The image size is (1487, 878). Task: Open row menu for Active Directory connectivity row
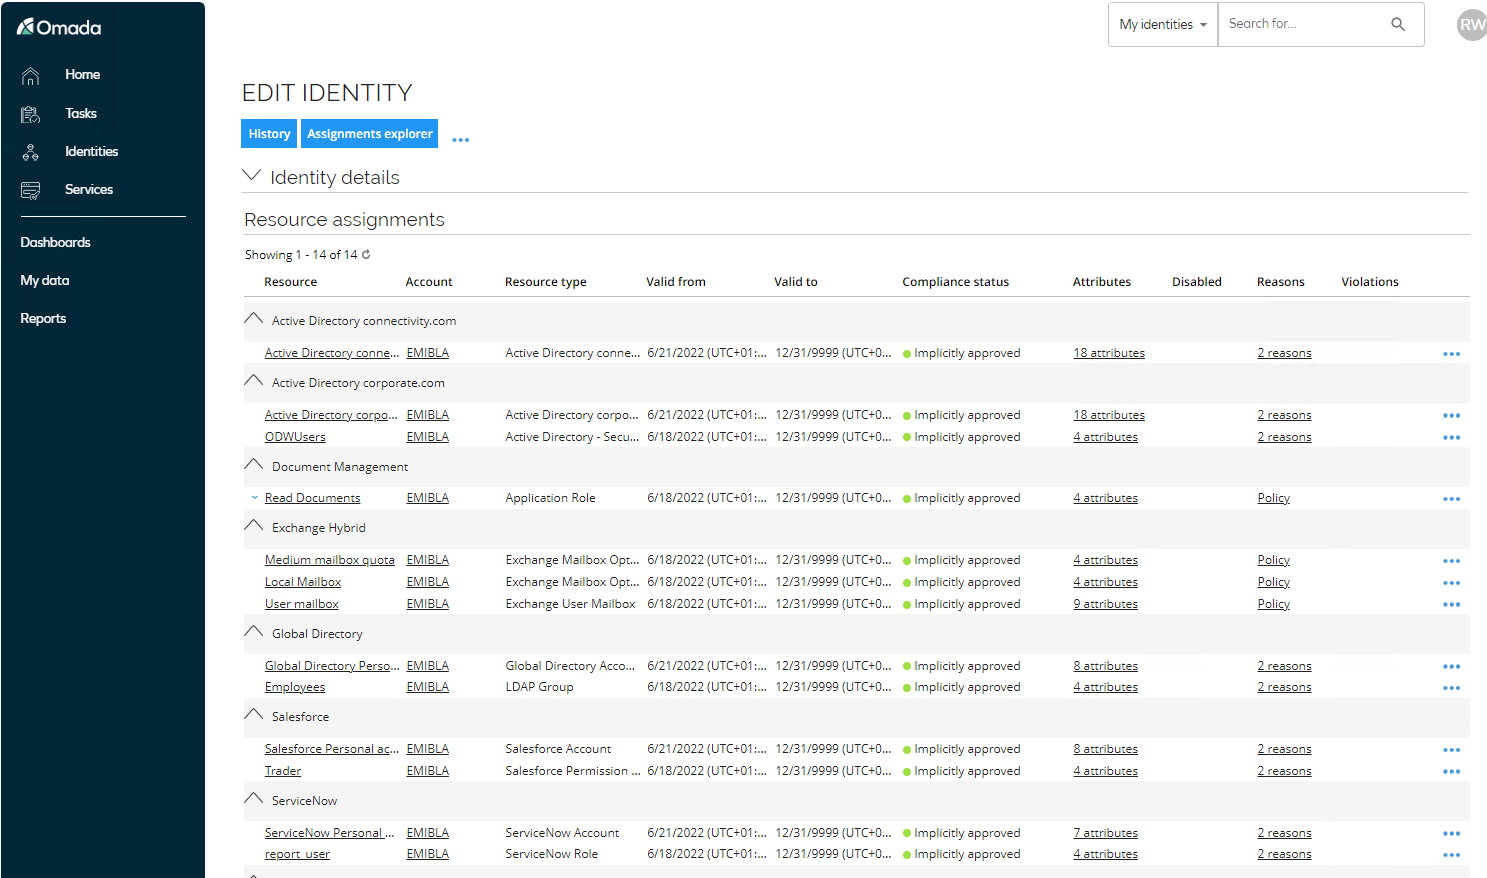pos(1451,354)
